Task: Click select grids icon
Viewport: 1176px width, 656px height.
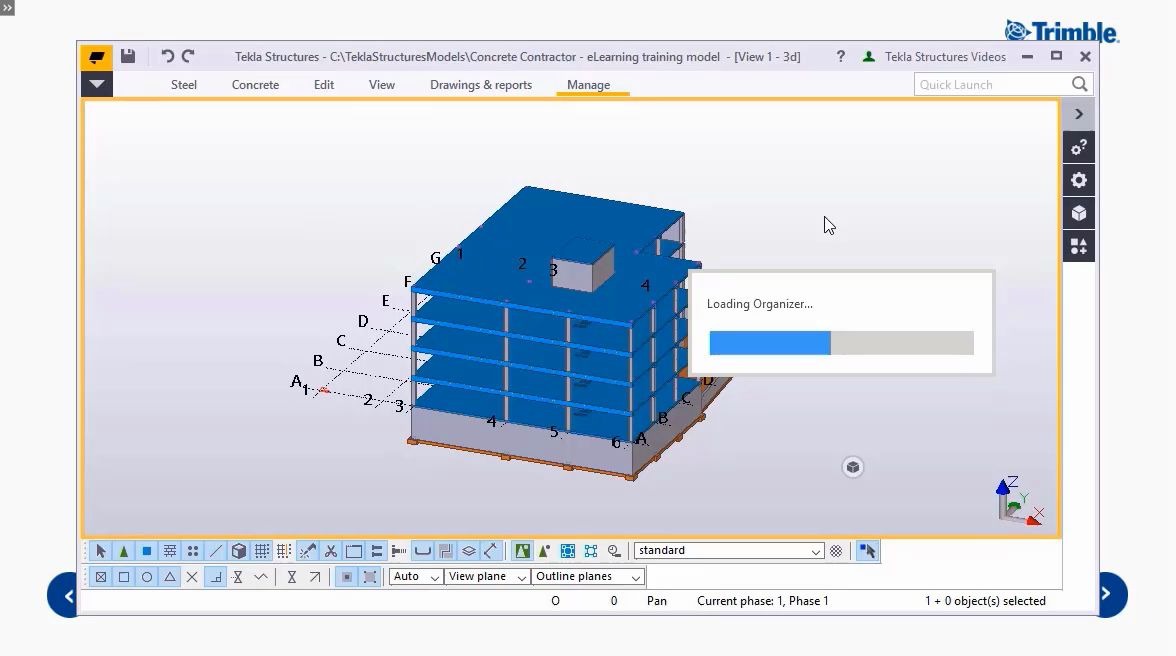Action: tap(262, 551)
